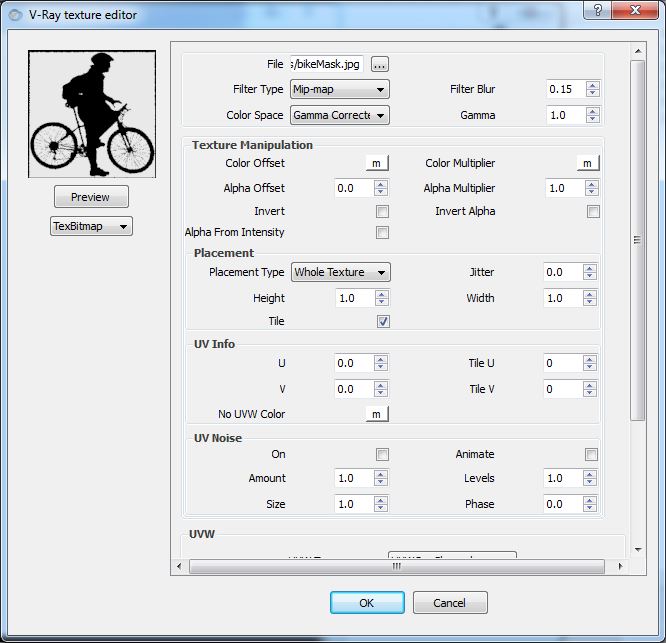Click the File path input field
Screen dimensions: 666x643
(327, 64)
